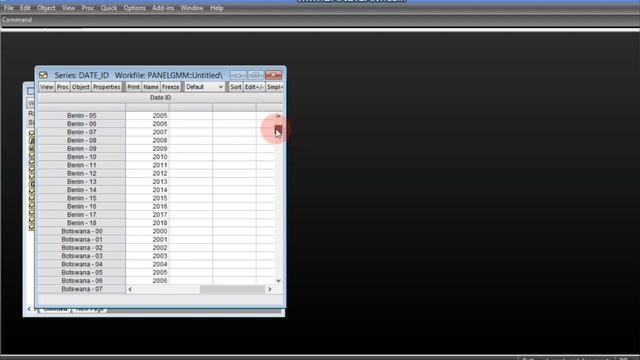Click the cell value 2001 for Botswana - 01
This screenshot has width=640, height=360.
click(x=147, y=239)
